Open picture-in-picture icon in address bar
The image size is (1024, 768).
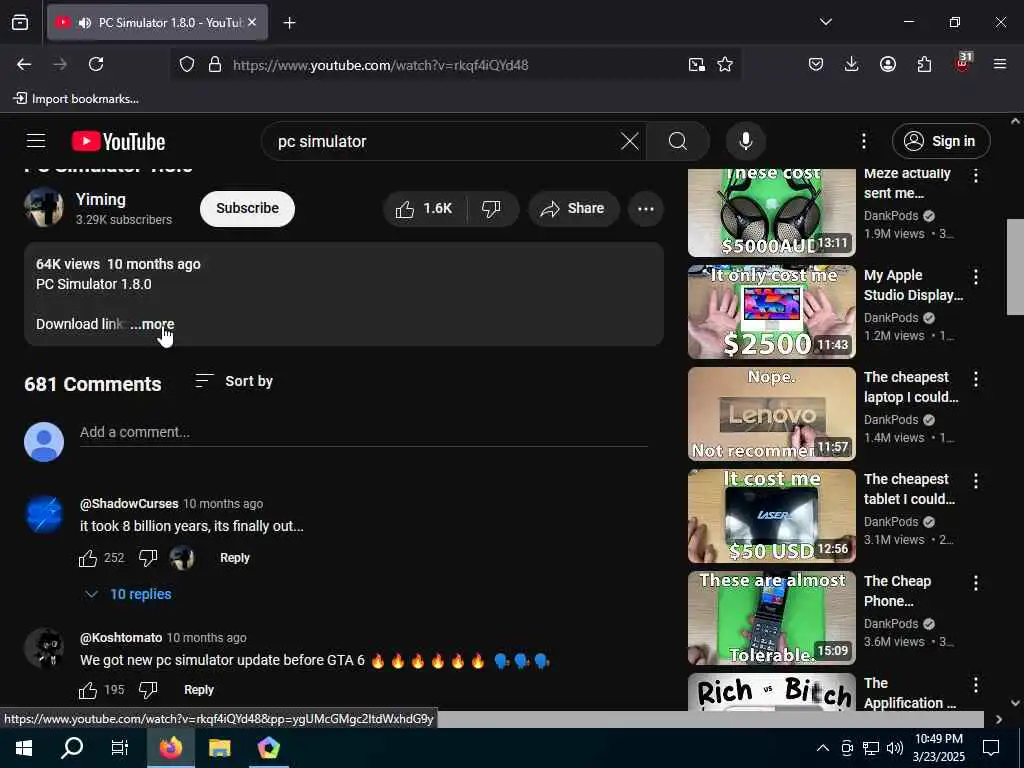coord(697,64)
